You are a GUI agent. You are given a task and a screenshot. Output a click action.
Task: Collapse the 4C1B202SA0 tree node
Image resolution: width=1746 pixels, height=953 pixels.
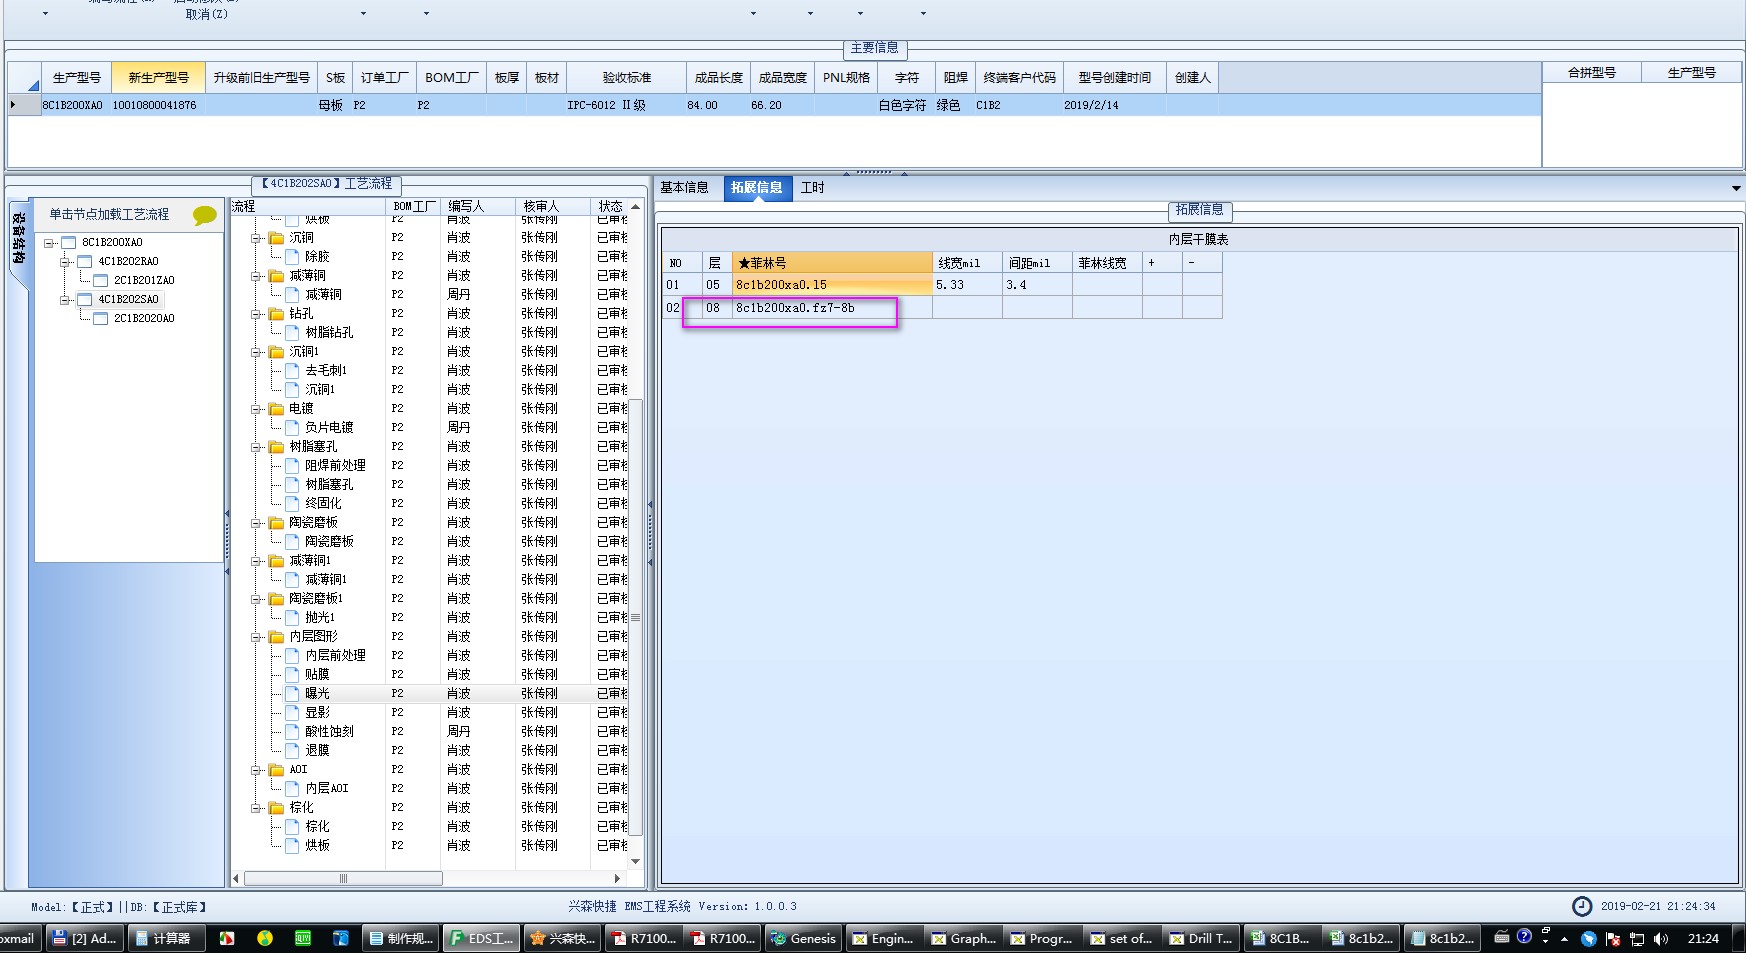click(64, 299)
